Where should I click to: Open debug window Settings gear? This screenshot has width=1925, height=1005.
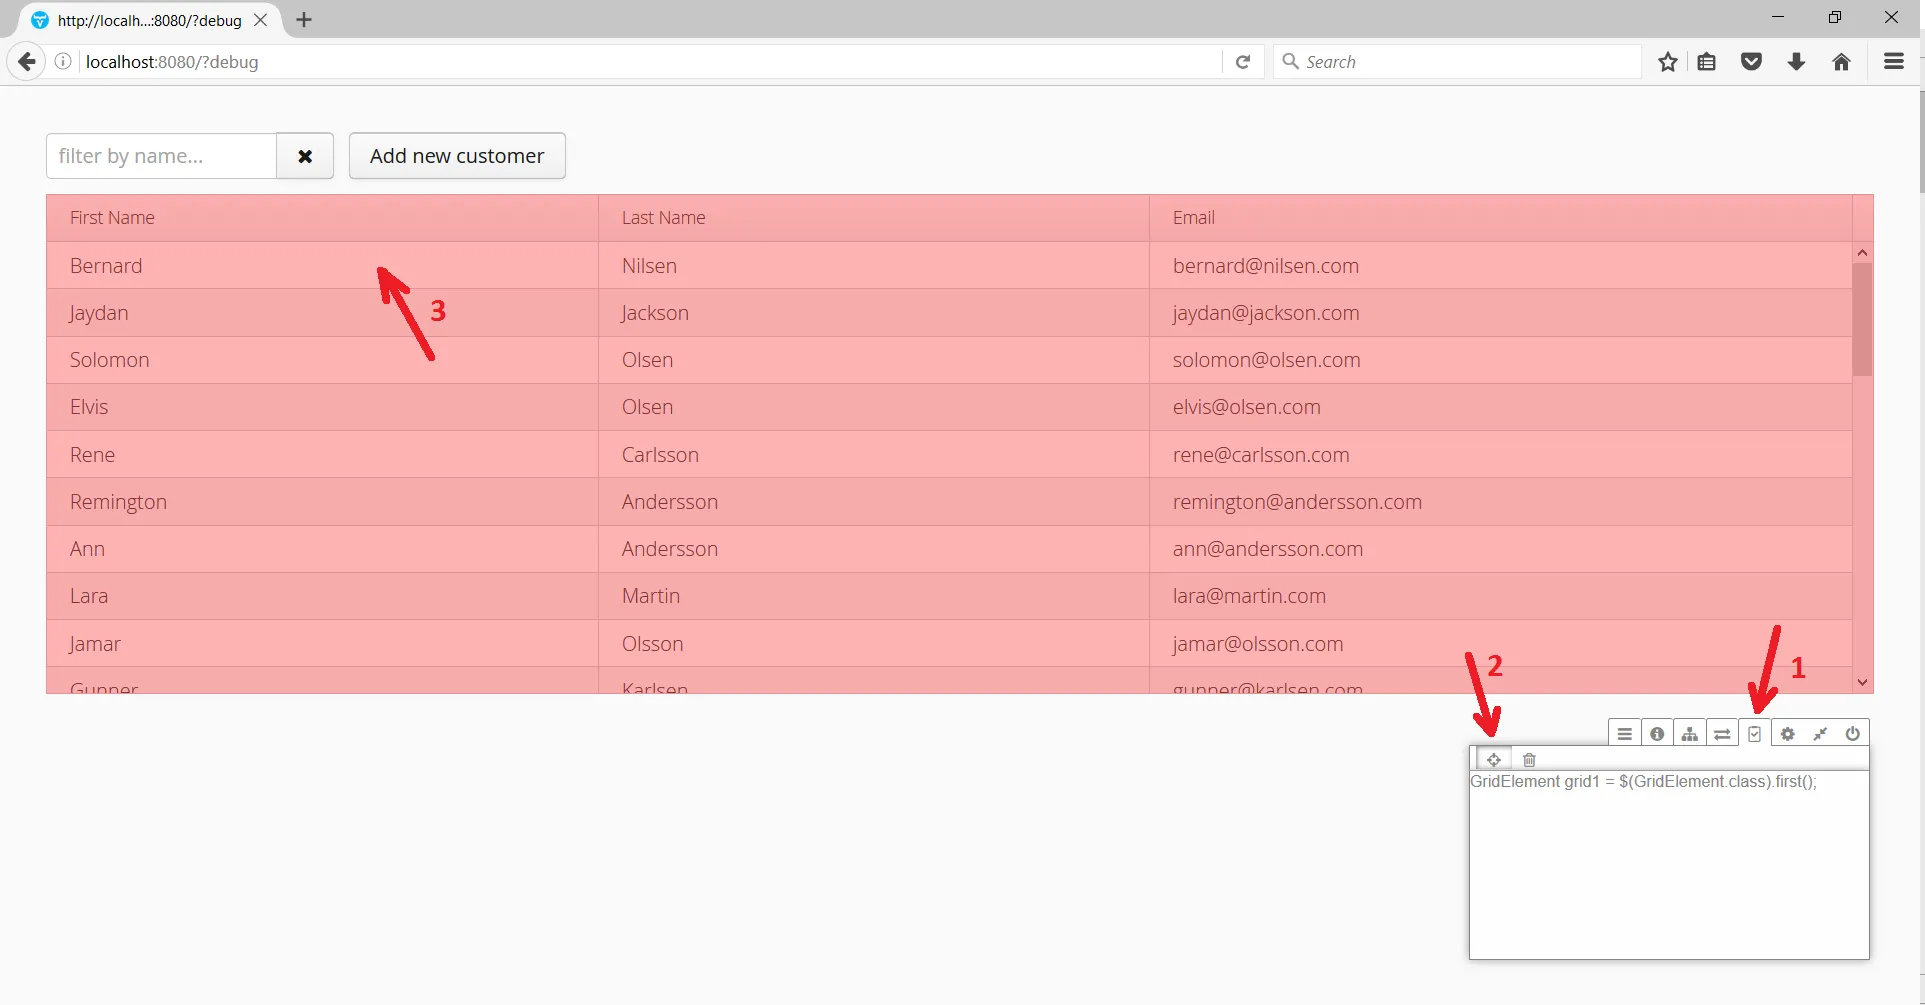(x=1787, y=733)
